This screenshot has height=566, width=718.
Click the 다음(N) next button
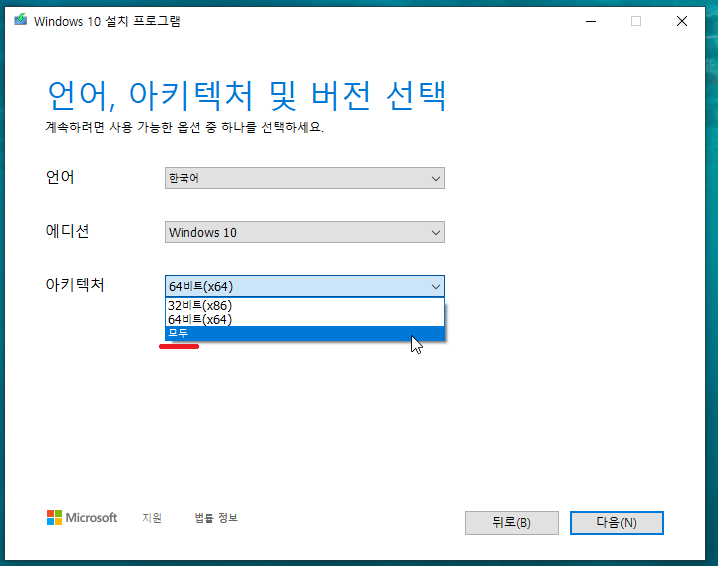point(616,522)
